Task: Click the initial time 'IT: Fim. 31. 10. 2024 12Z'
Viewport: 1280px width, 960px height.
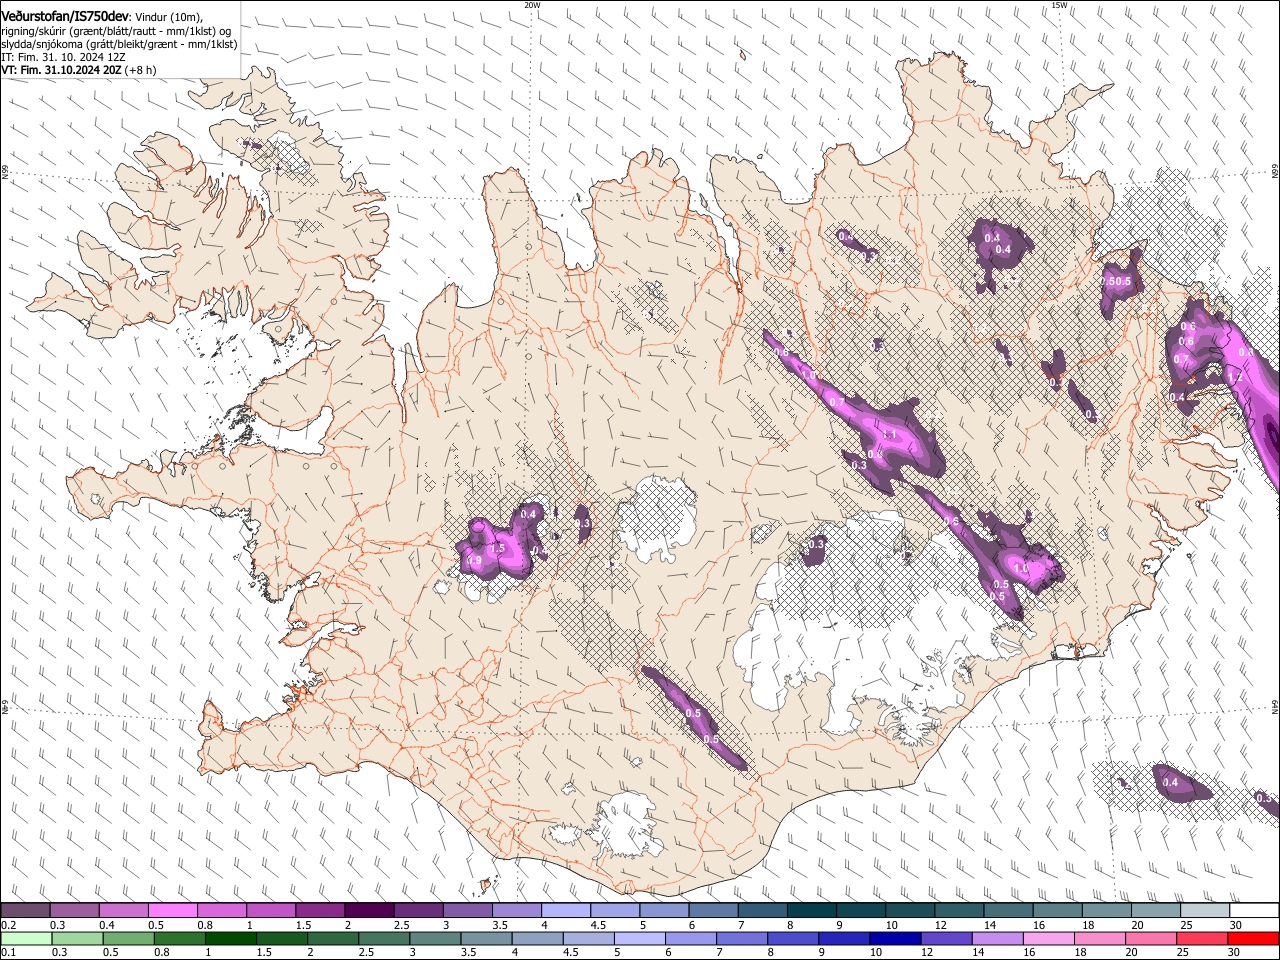Action: (63, 57)
